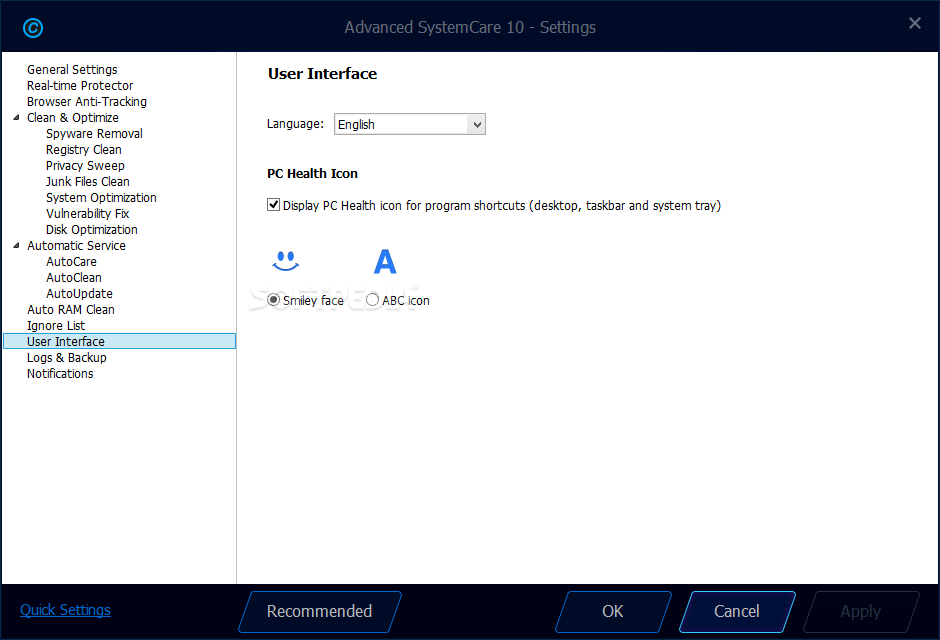
Task: Select Vulnerability Fix
Action: tap(88, 214)
